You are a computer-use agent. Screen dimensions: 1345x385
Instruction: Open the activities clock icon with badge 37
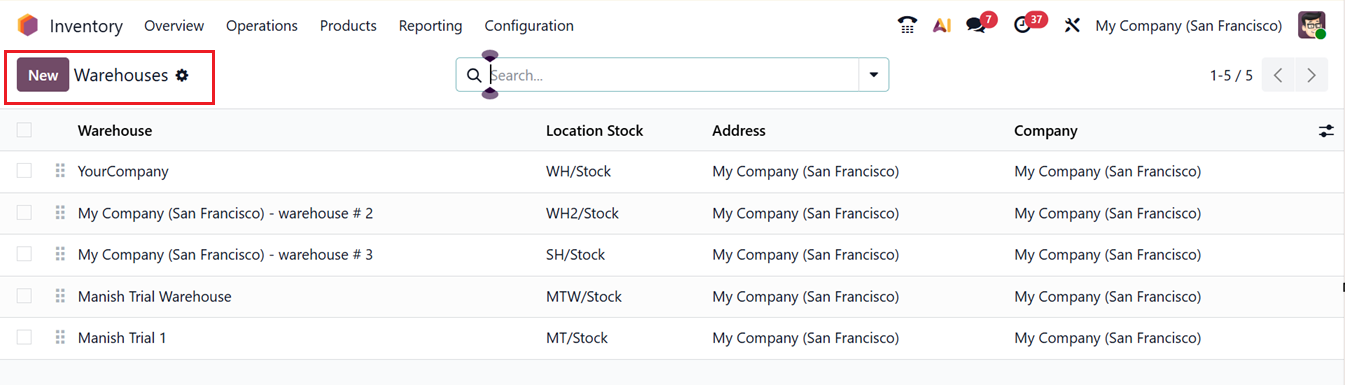pyautogui.click(x=1022, y=26)
